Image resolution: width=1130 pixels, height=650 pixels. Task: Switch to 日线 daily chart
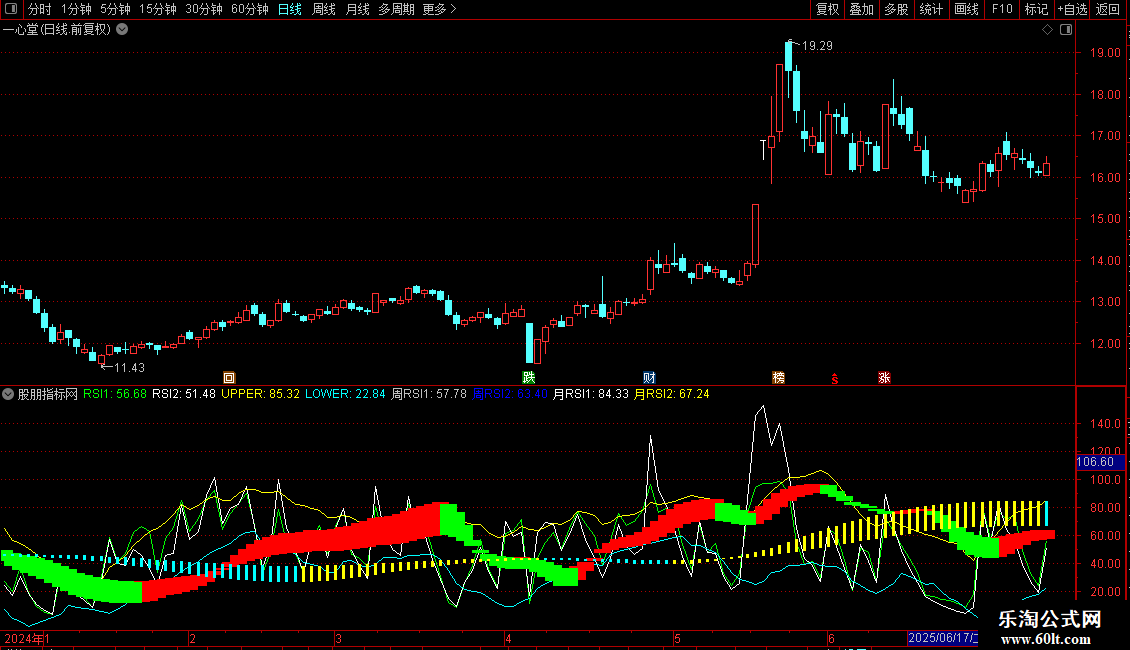(290, 9)
